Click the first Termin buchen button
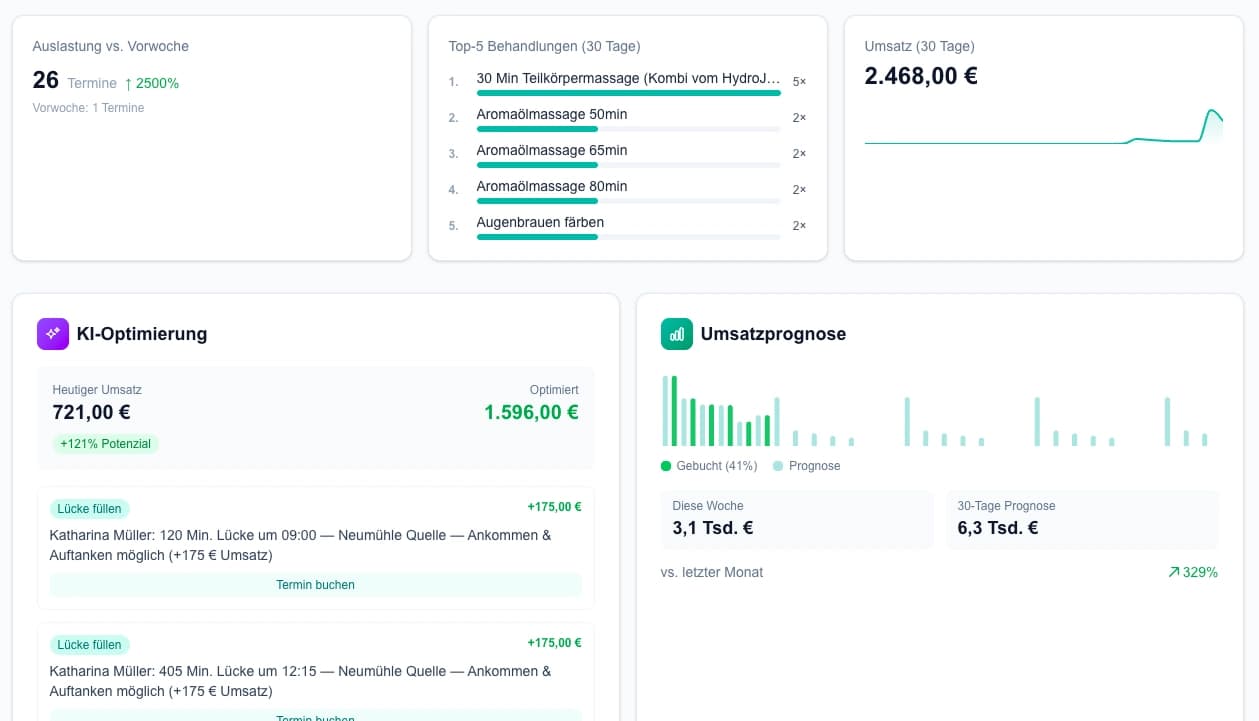The height and width of the screenshot is (721, 1259). 315,584
